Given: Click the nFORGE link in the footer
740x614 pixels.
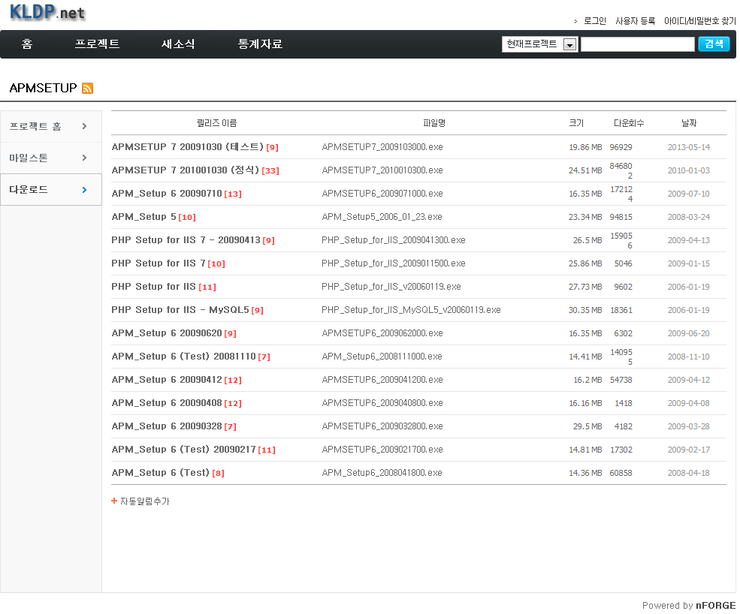Looking at the screenshot, I should (715, 606).
